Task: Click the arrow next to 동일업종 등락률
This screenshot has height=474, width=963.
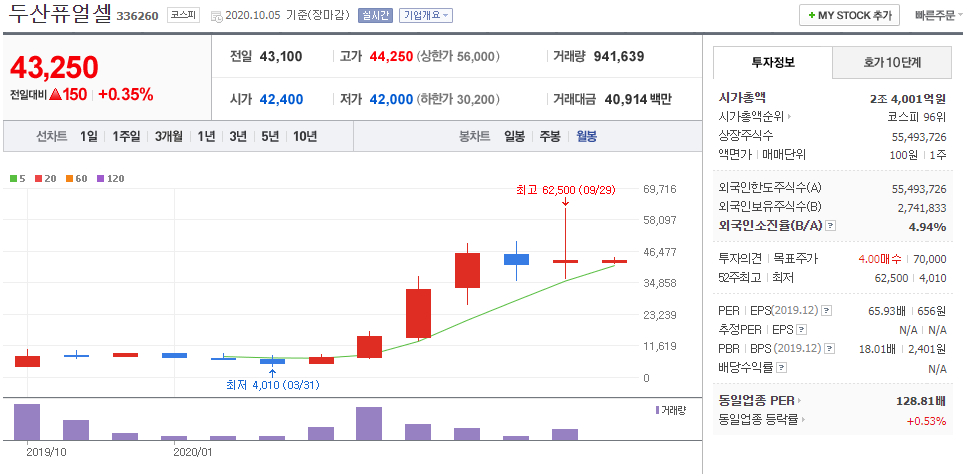Action: pyautogui.click(x=802, y=420)
